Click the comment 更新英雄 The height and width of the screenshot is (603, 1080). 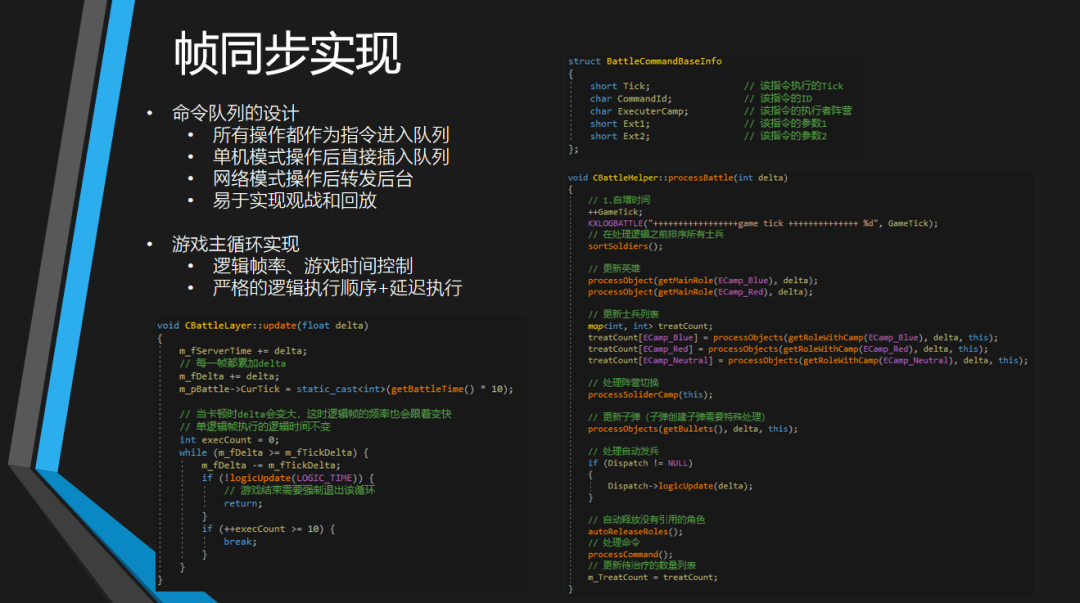[x=614, y=269]
